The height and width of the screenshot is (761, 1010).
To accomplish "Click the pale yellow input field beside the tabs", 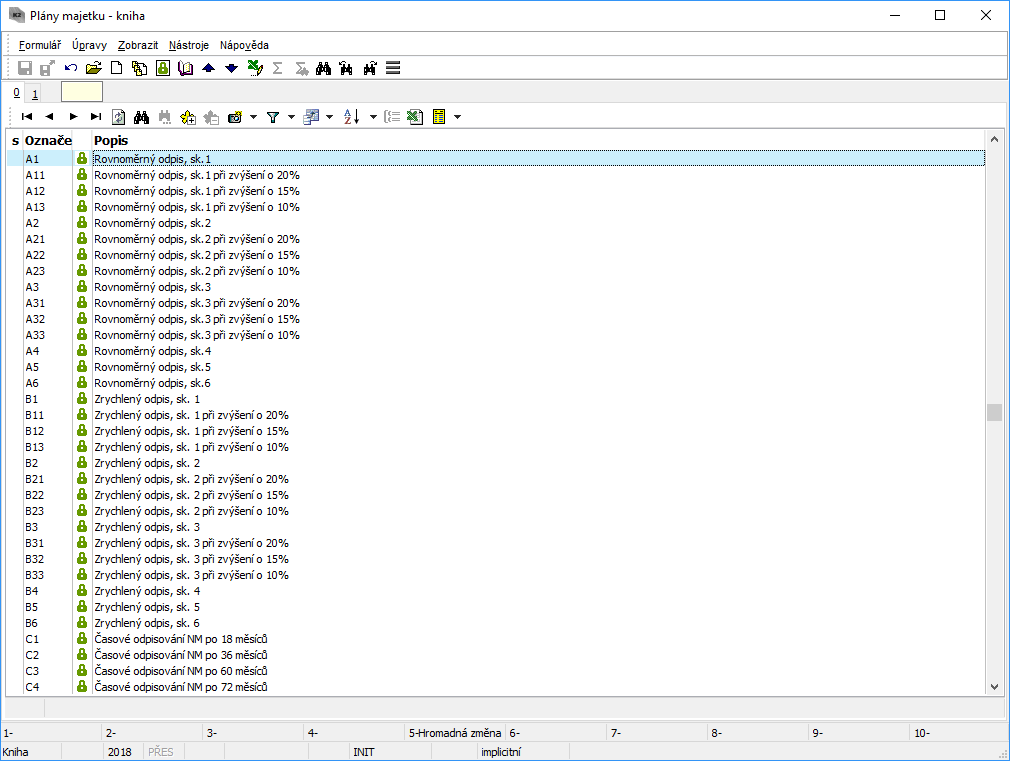I will 82,92.
